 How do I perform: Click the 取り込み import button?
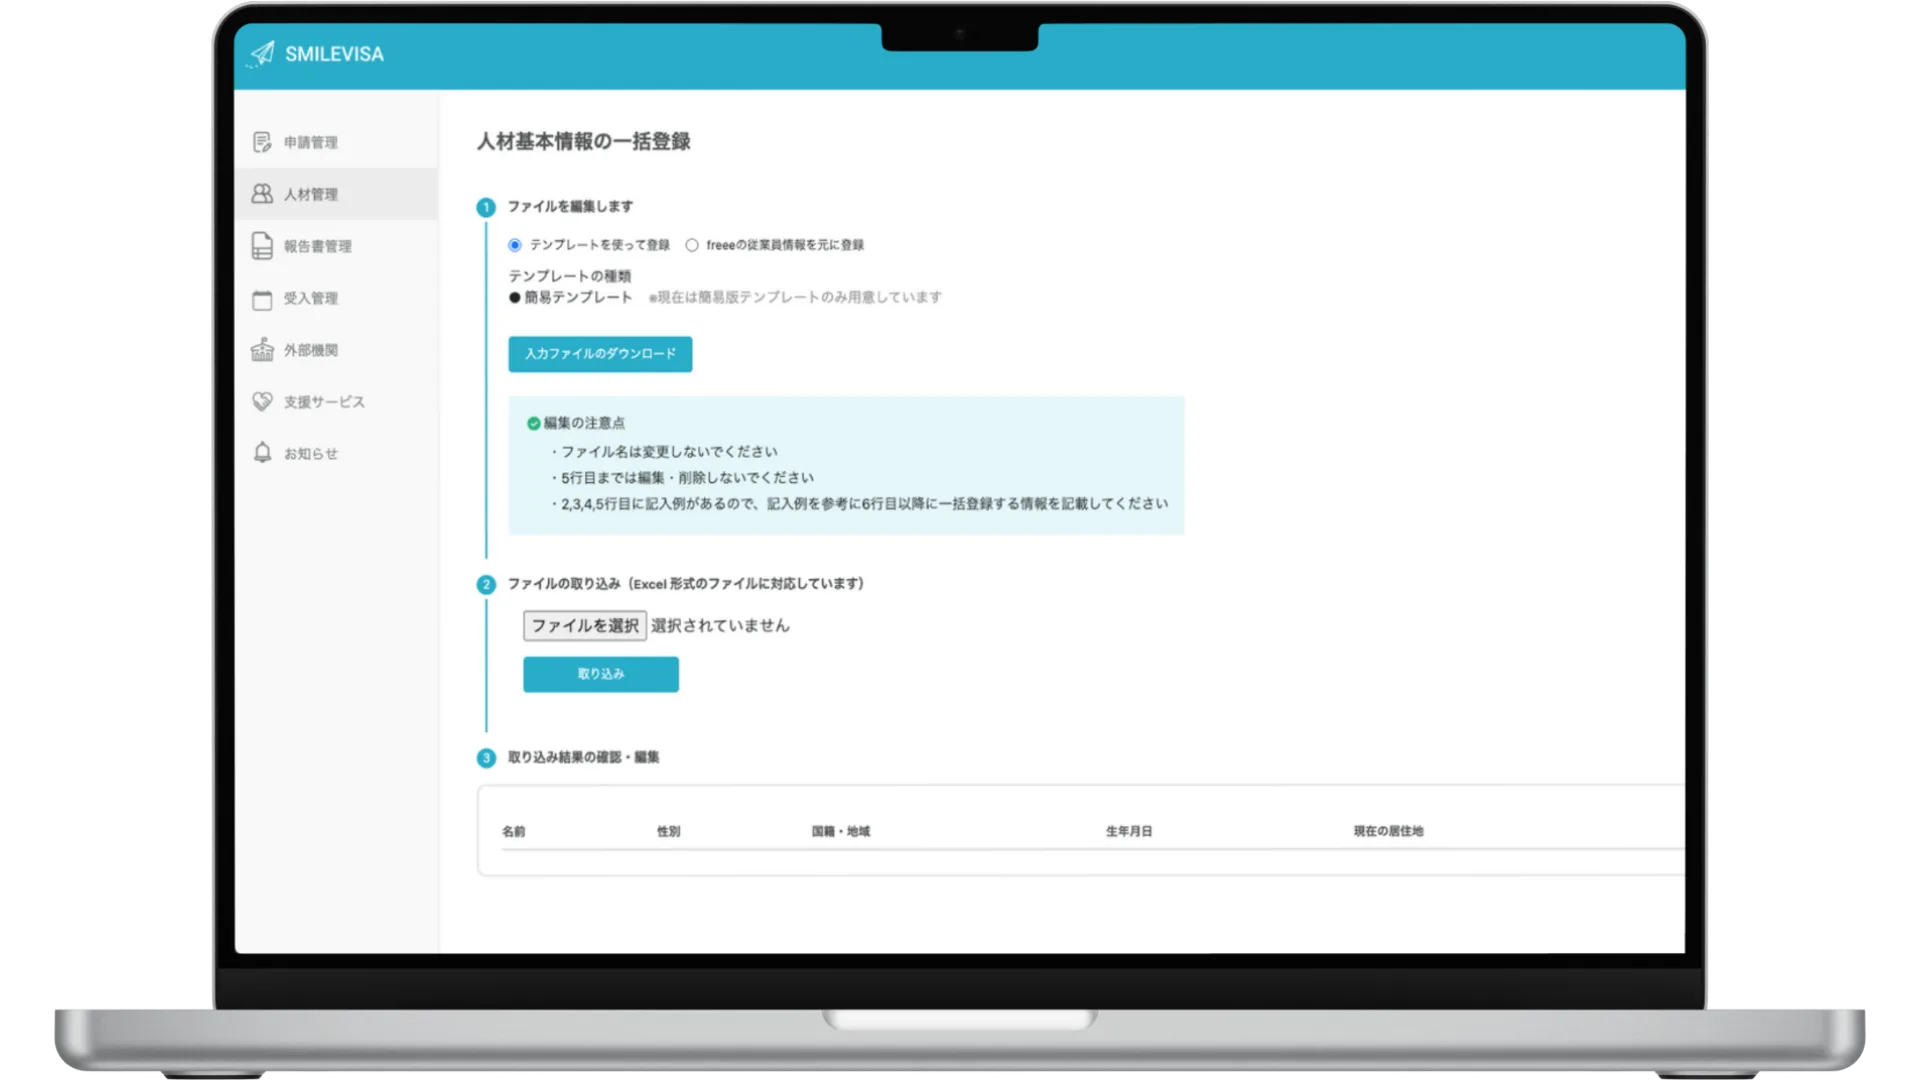pos(600,674)
